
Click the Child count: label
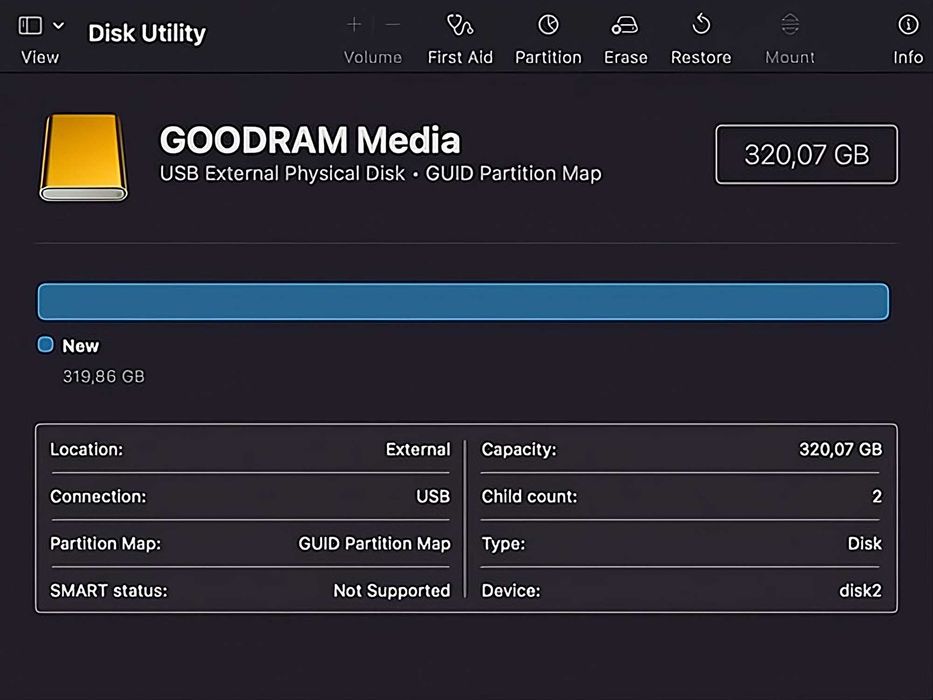tap(529, 496)
